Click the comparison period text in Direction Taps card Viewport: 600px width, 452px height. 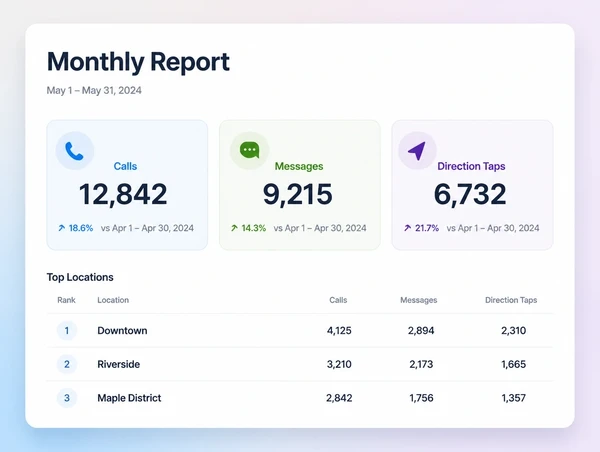pyautogui.click(x=493, y=228)
